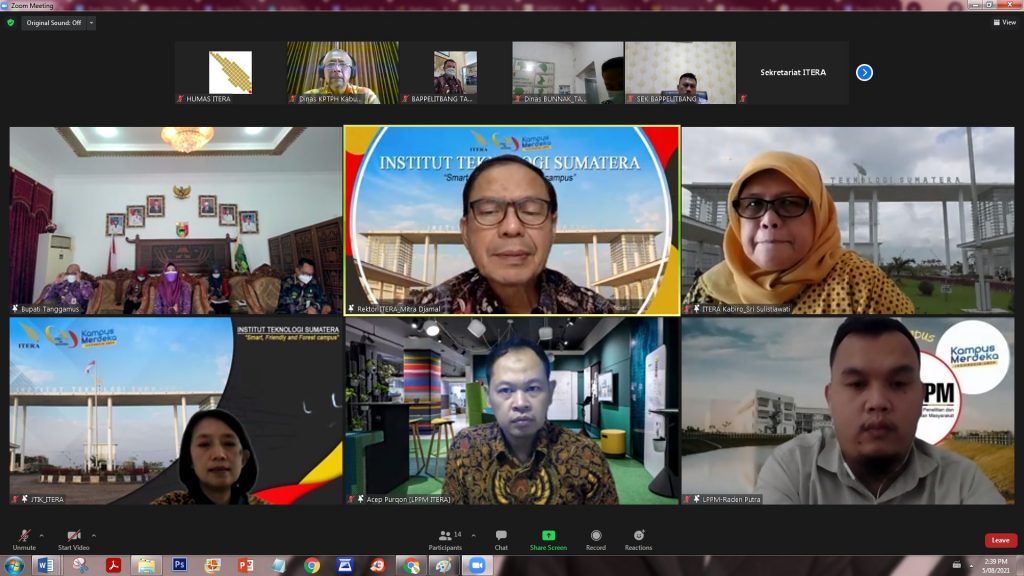Open the Snipping Tool taskbar icon
The width and height of the screenshot is (1024, 576).
(x=80, y=566)
